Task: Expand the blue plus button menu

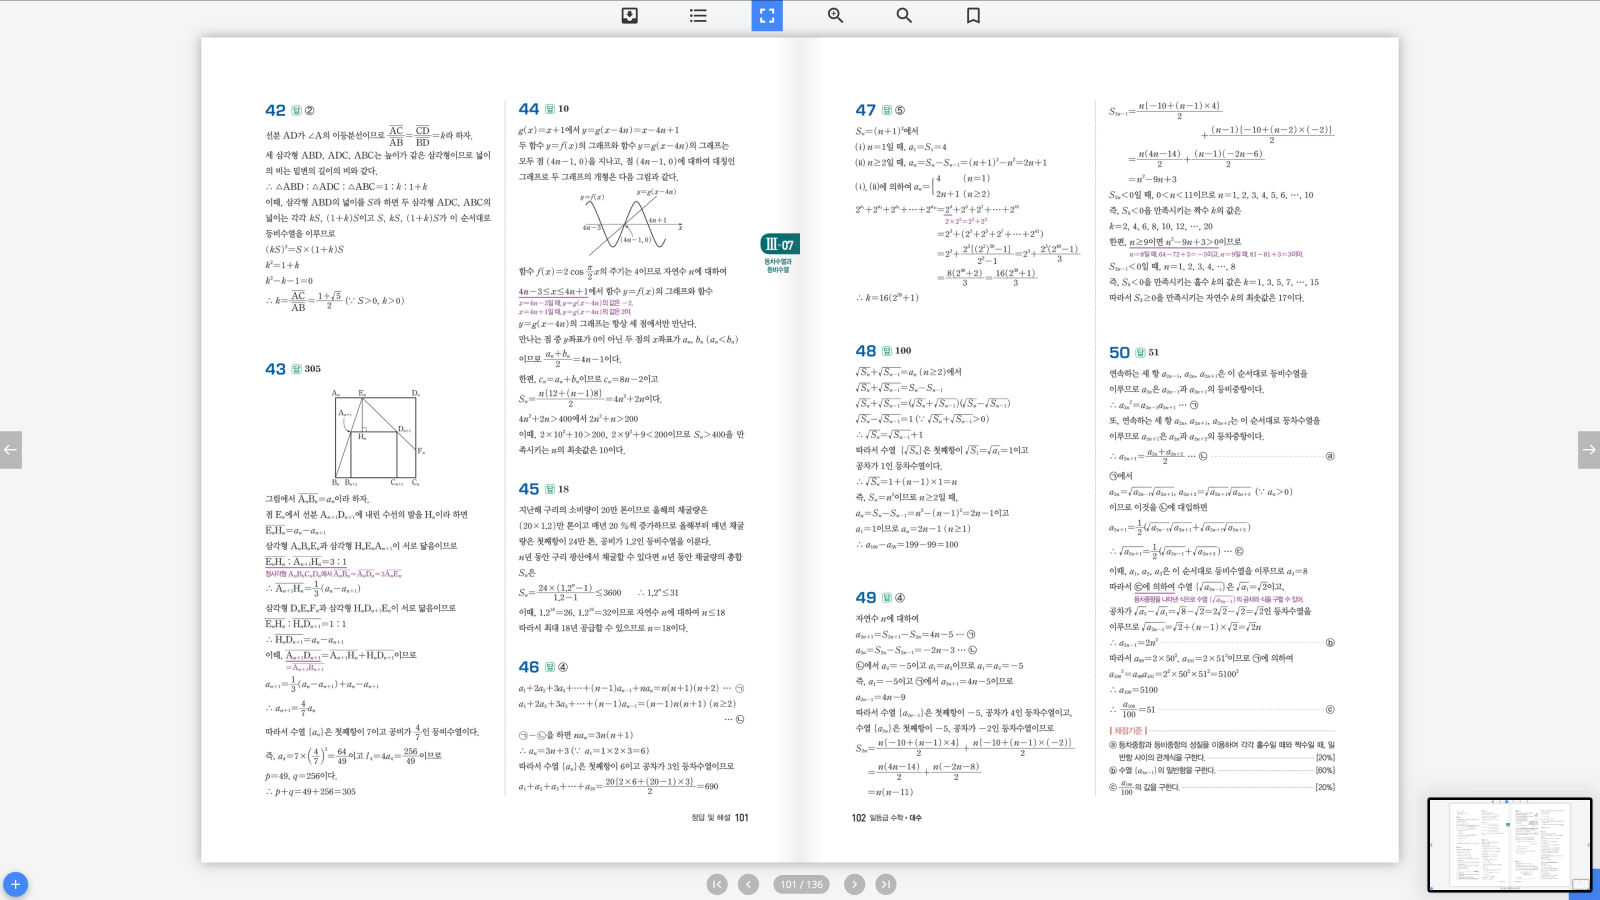Action: point(15,884)
